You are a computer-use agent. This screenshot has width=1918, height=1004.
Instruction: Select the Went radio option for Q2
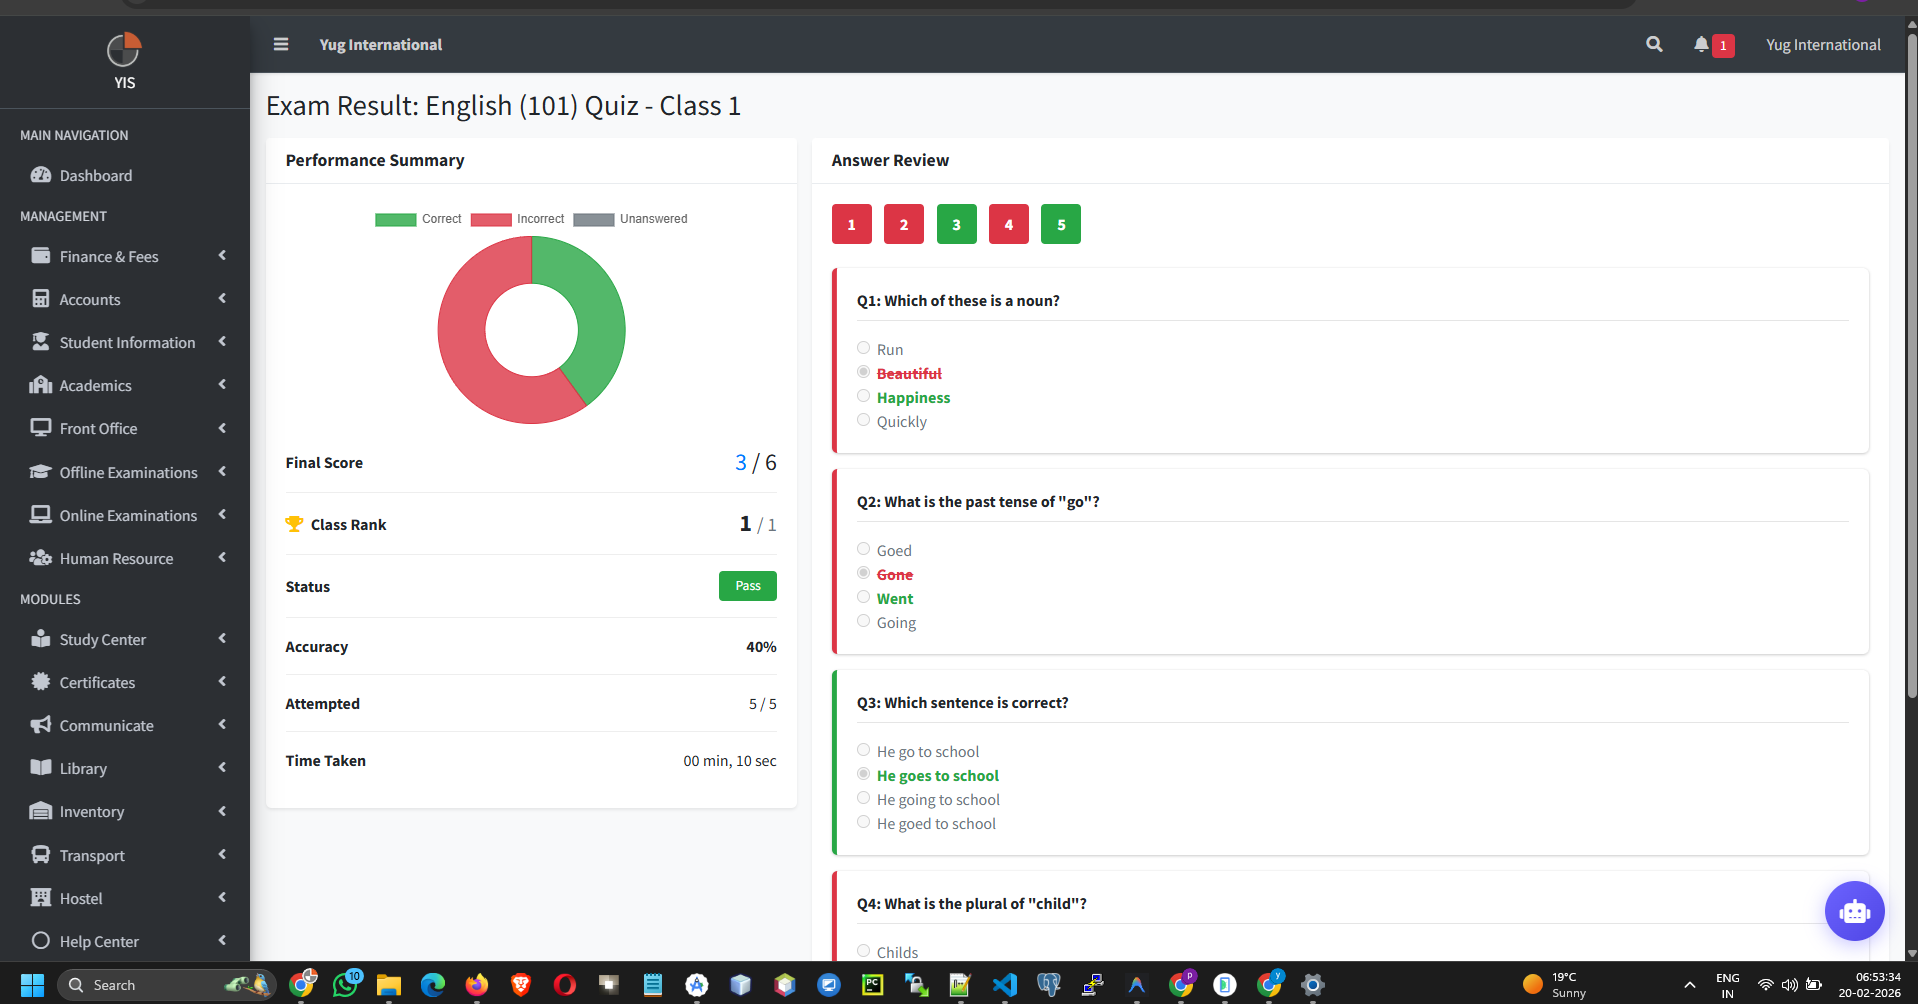(x=863, y=596)
